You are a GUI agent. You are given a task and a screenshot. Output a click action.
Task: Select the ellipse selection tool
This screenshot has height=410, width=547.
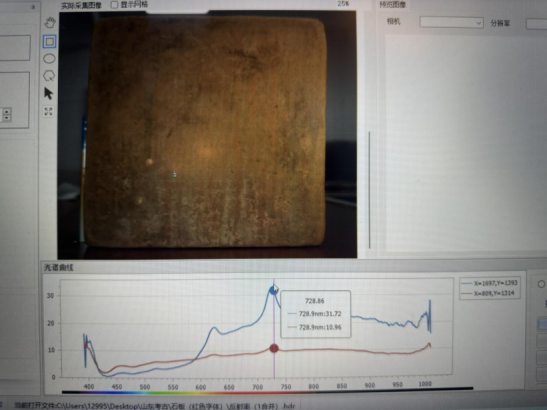(49, 59)
